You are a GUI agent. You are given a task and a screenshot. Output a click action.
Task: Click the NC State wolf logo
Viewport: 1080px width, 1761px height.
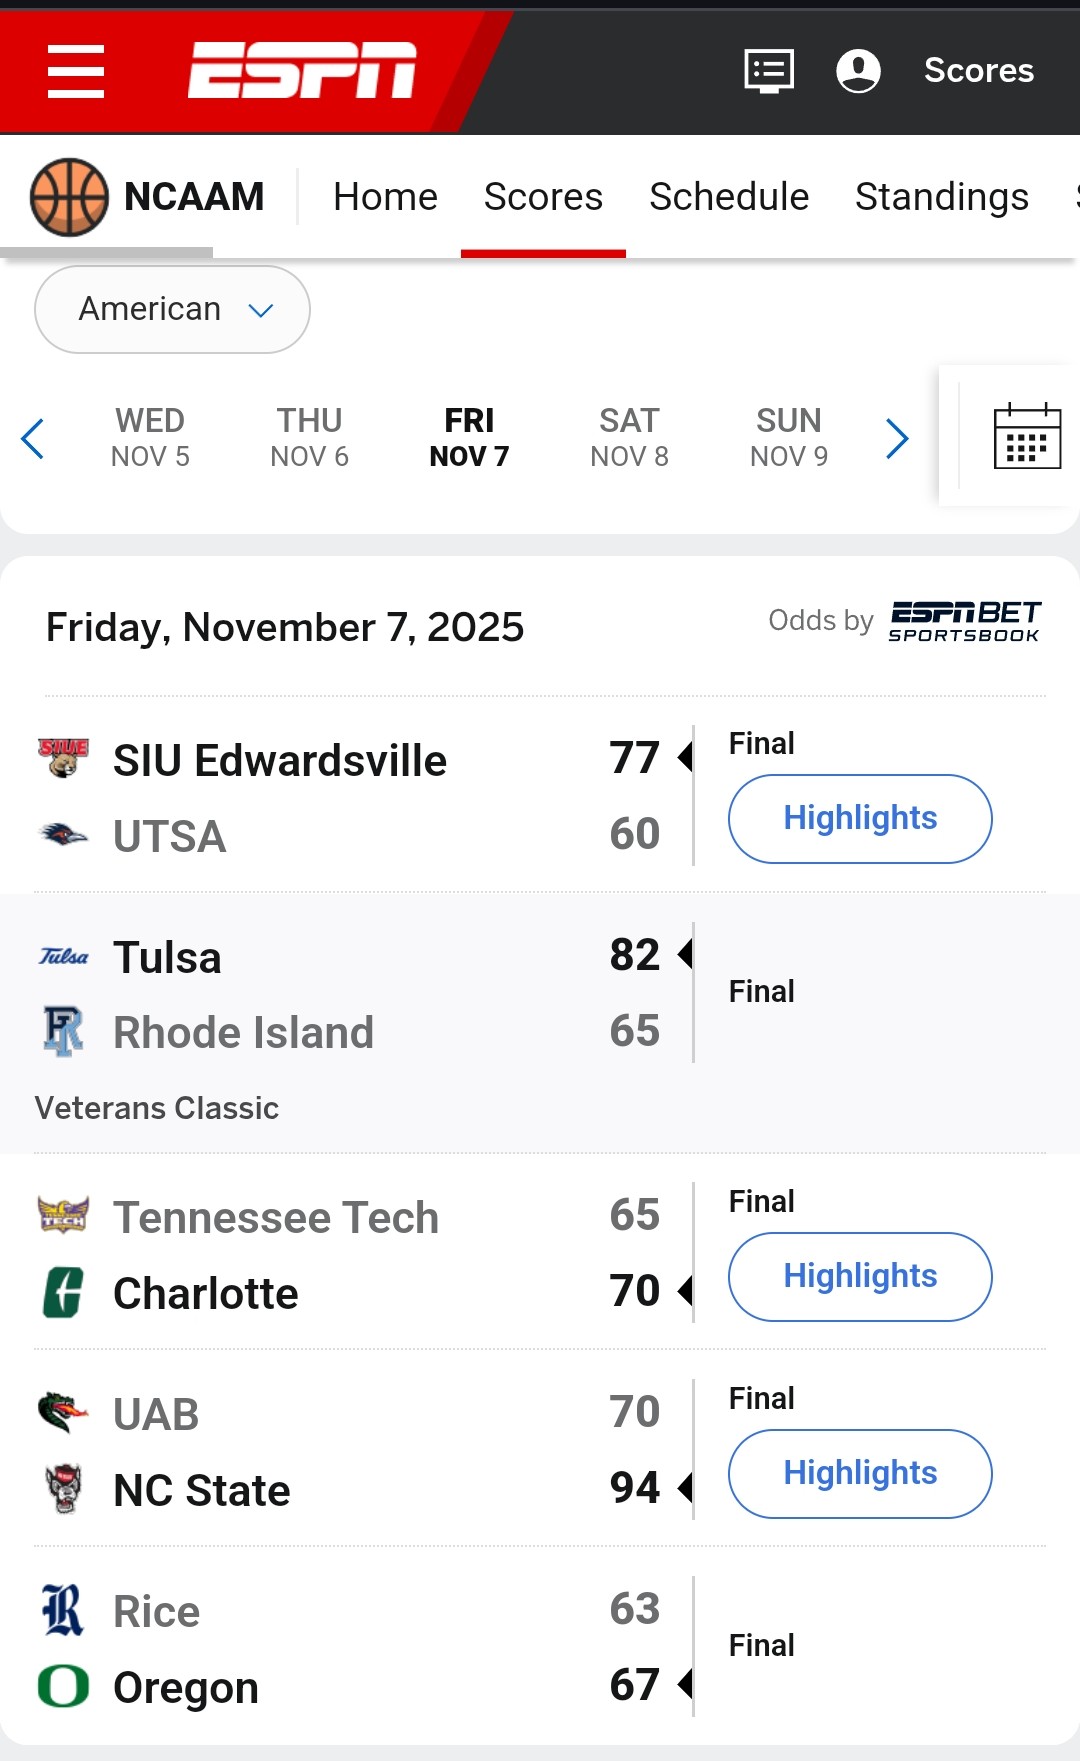click(63, 1489)
